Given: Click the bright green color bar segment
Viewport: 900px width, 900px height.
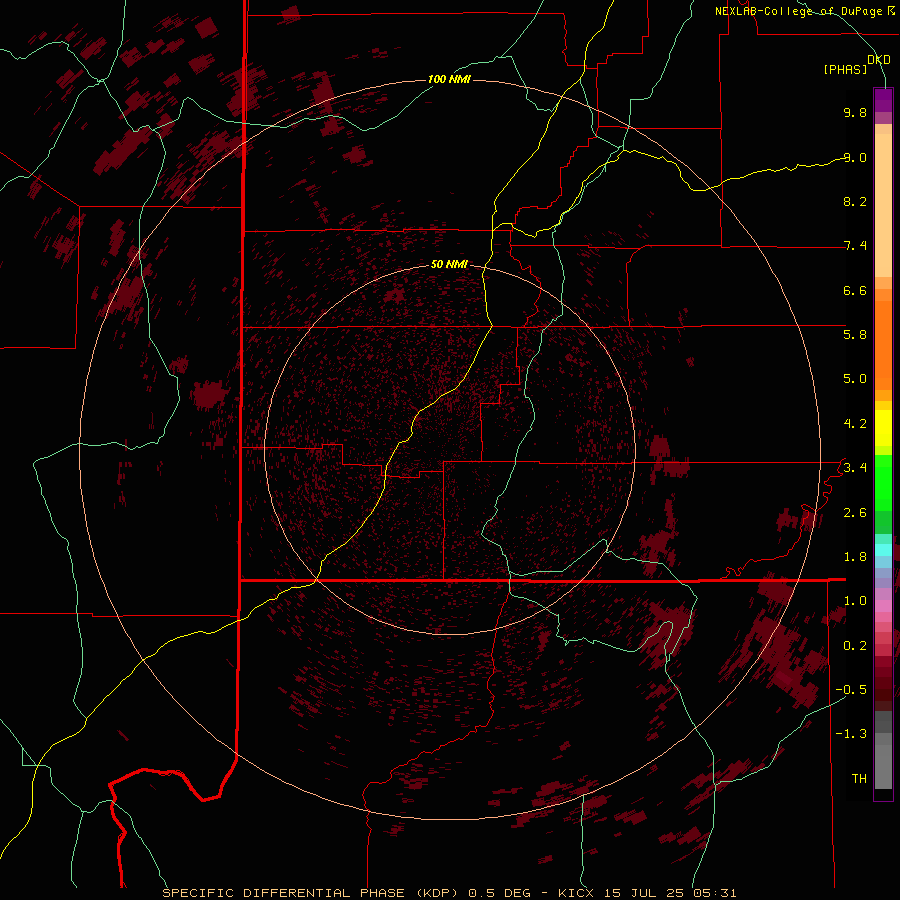Looking at the screenshot, I should pos(883,483).
